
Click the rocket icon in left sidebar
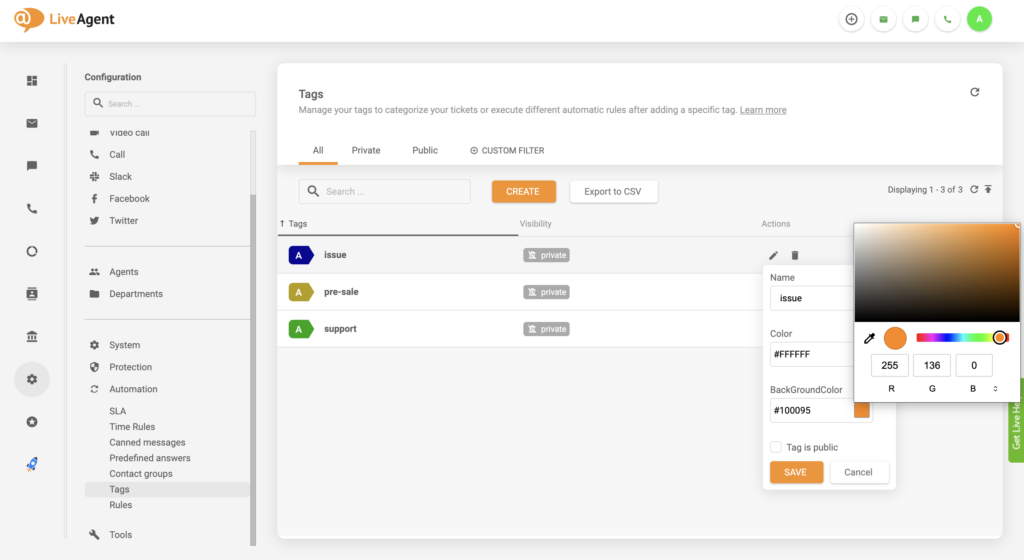coord(32,464)
